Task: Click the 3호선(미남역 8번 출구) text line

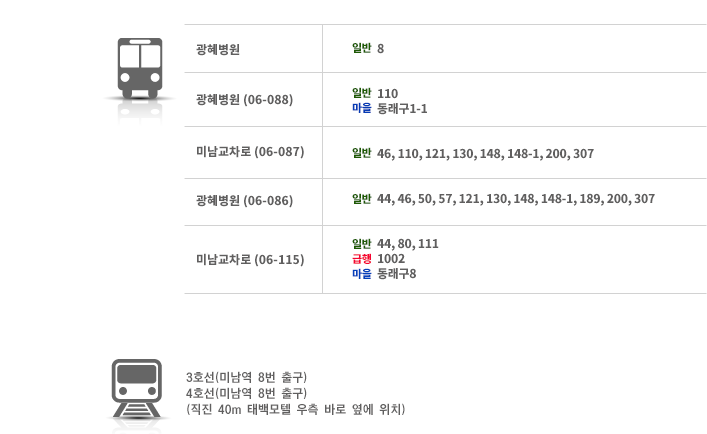Action: pyautogui.click(x=247, y=377)
